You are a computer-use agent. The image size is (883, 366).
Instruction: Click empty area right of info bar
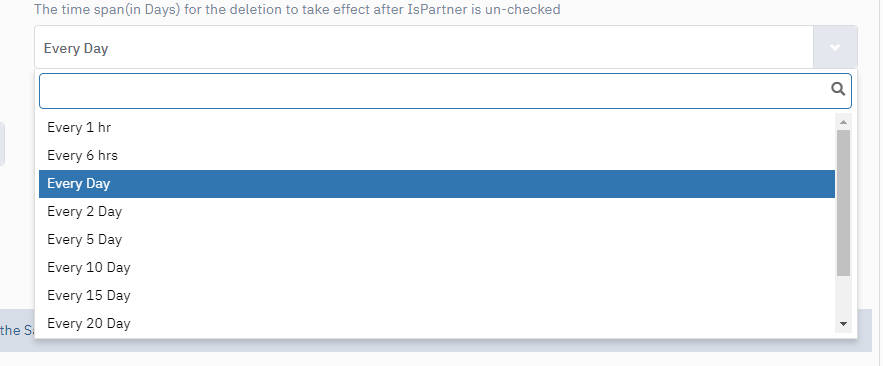pos(877,331)
